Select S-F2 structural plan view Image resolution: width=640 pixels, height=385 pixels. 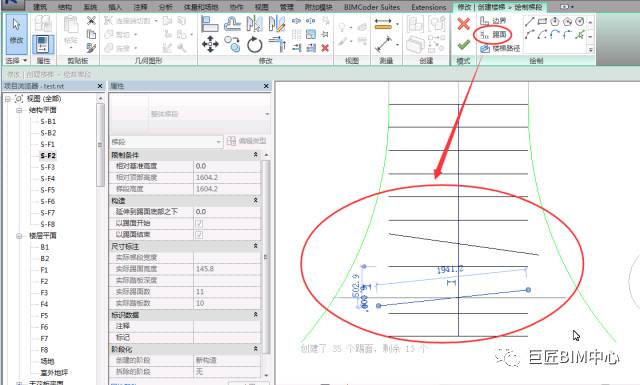tap(48, 156)
